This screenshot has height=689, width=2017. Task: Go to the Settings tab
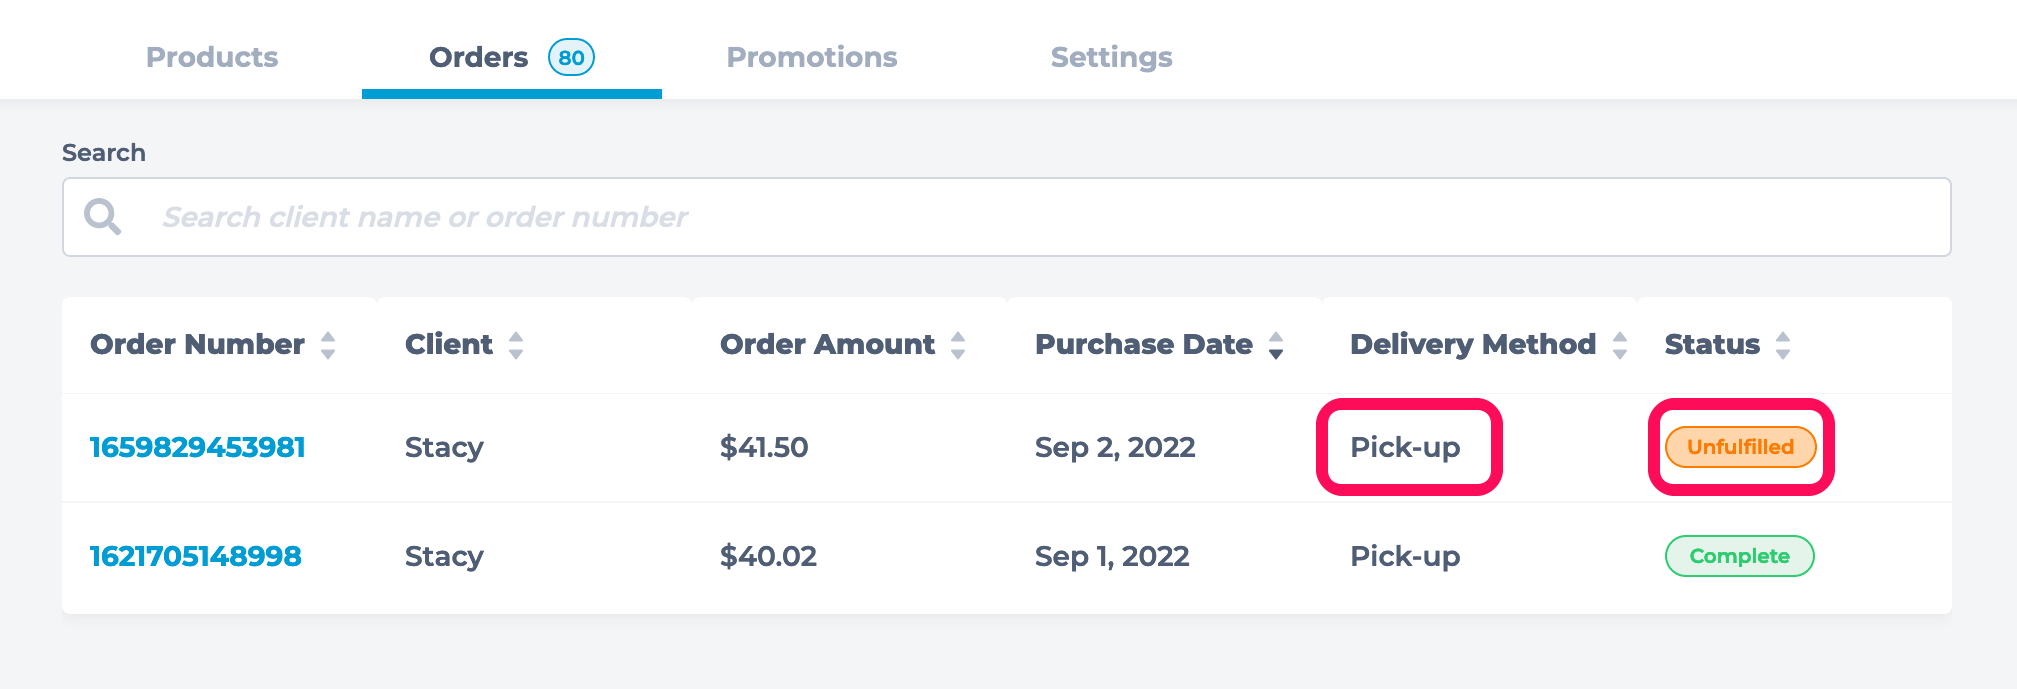(1112, 58)
